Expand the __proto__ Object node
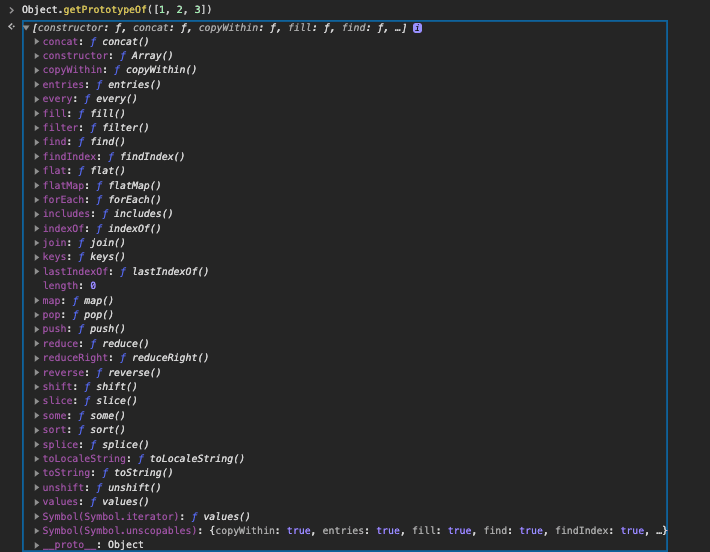The height and width of the screenshot is (552, 710). point(37,545)
